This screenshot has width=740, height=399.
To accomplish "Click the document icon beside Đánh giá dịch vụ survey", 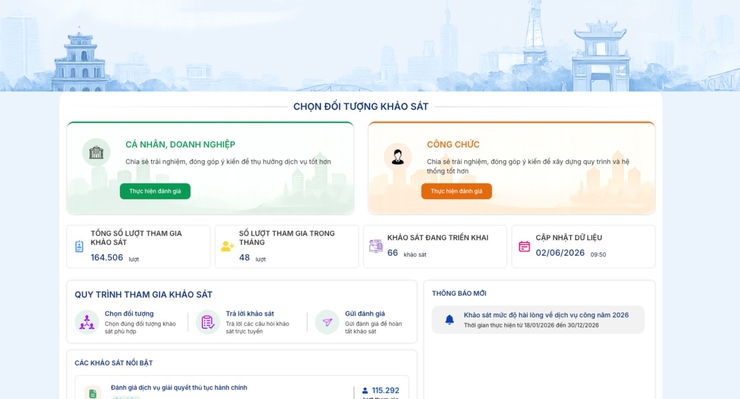I will coord(92,393).
